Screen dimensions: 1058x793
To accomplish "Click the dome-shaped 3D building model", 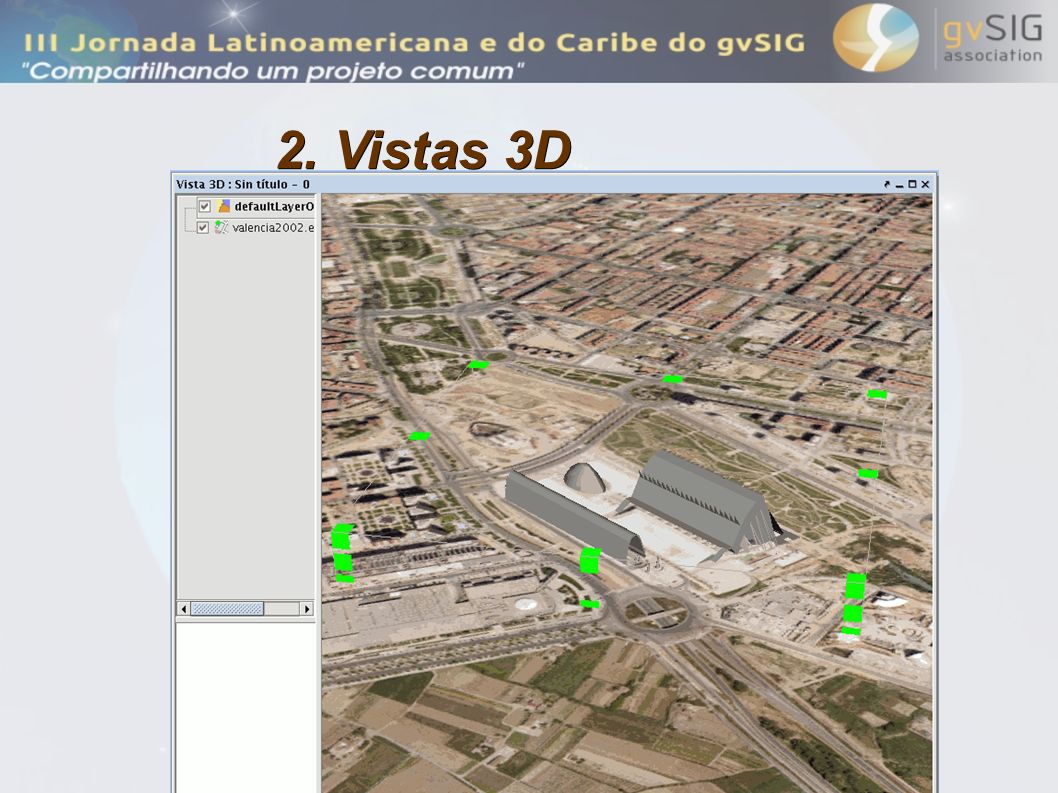I will [x=584, y=477].
